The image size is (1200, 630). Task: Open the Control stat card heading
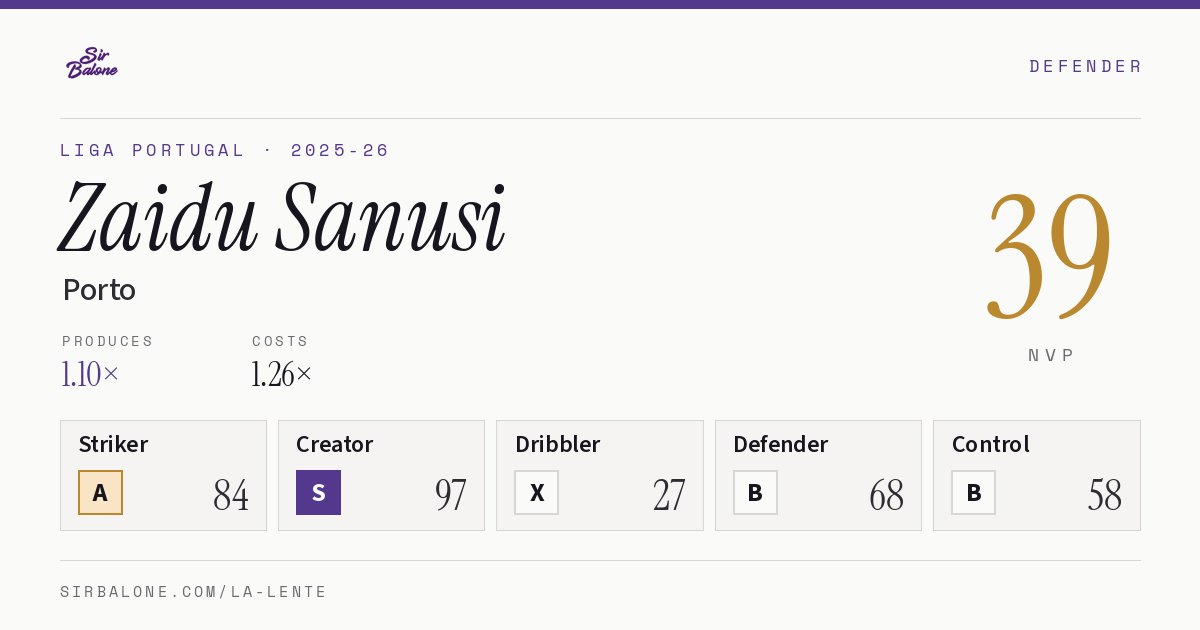pyautogui.click(x=990, y=444)
